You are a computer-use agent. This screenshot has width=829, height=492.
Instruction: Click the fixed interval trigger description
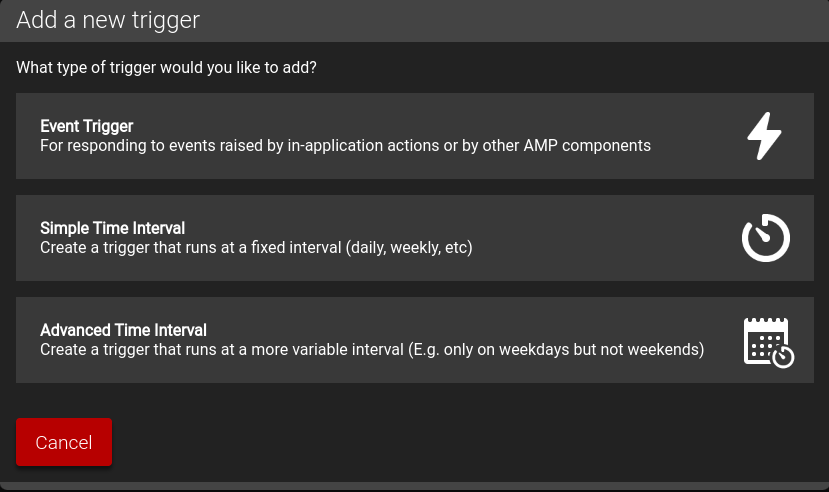point(256,248)
